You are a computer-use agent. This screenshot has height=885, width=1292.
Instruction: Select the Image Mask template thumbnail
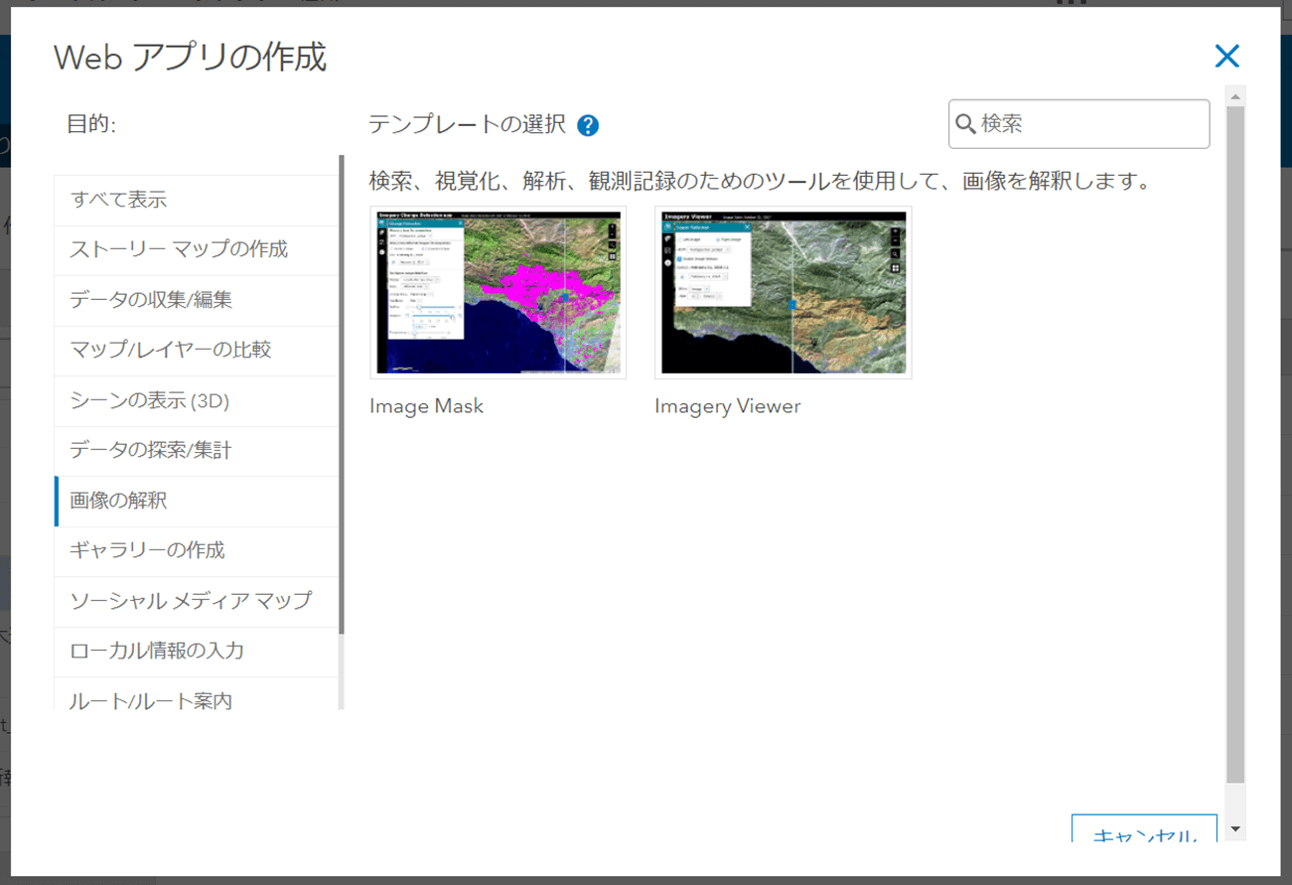pyautogui.click(x=497, y=292)
